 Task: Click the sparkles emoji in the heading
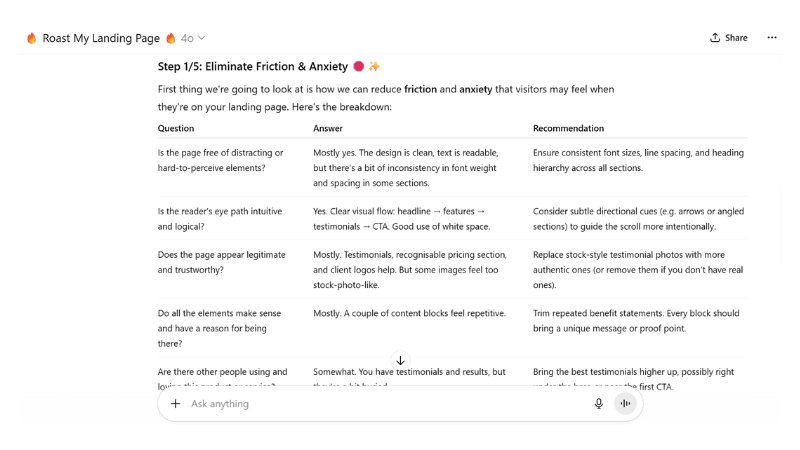pos(374,67)
